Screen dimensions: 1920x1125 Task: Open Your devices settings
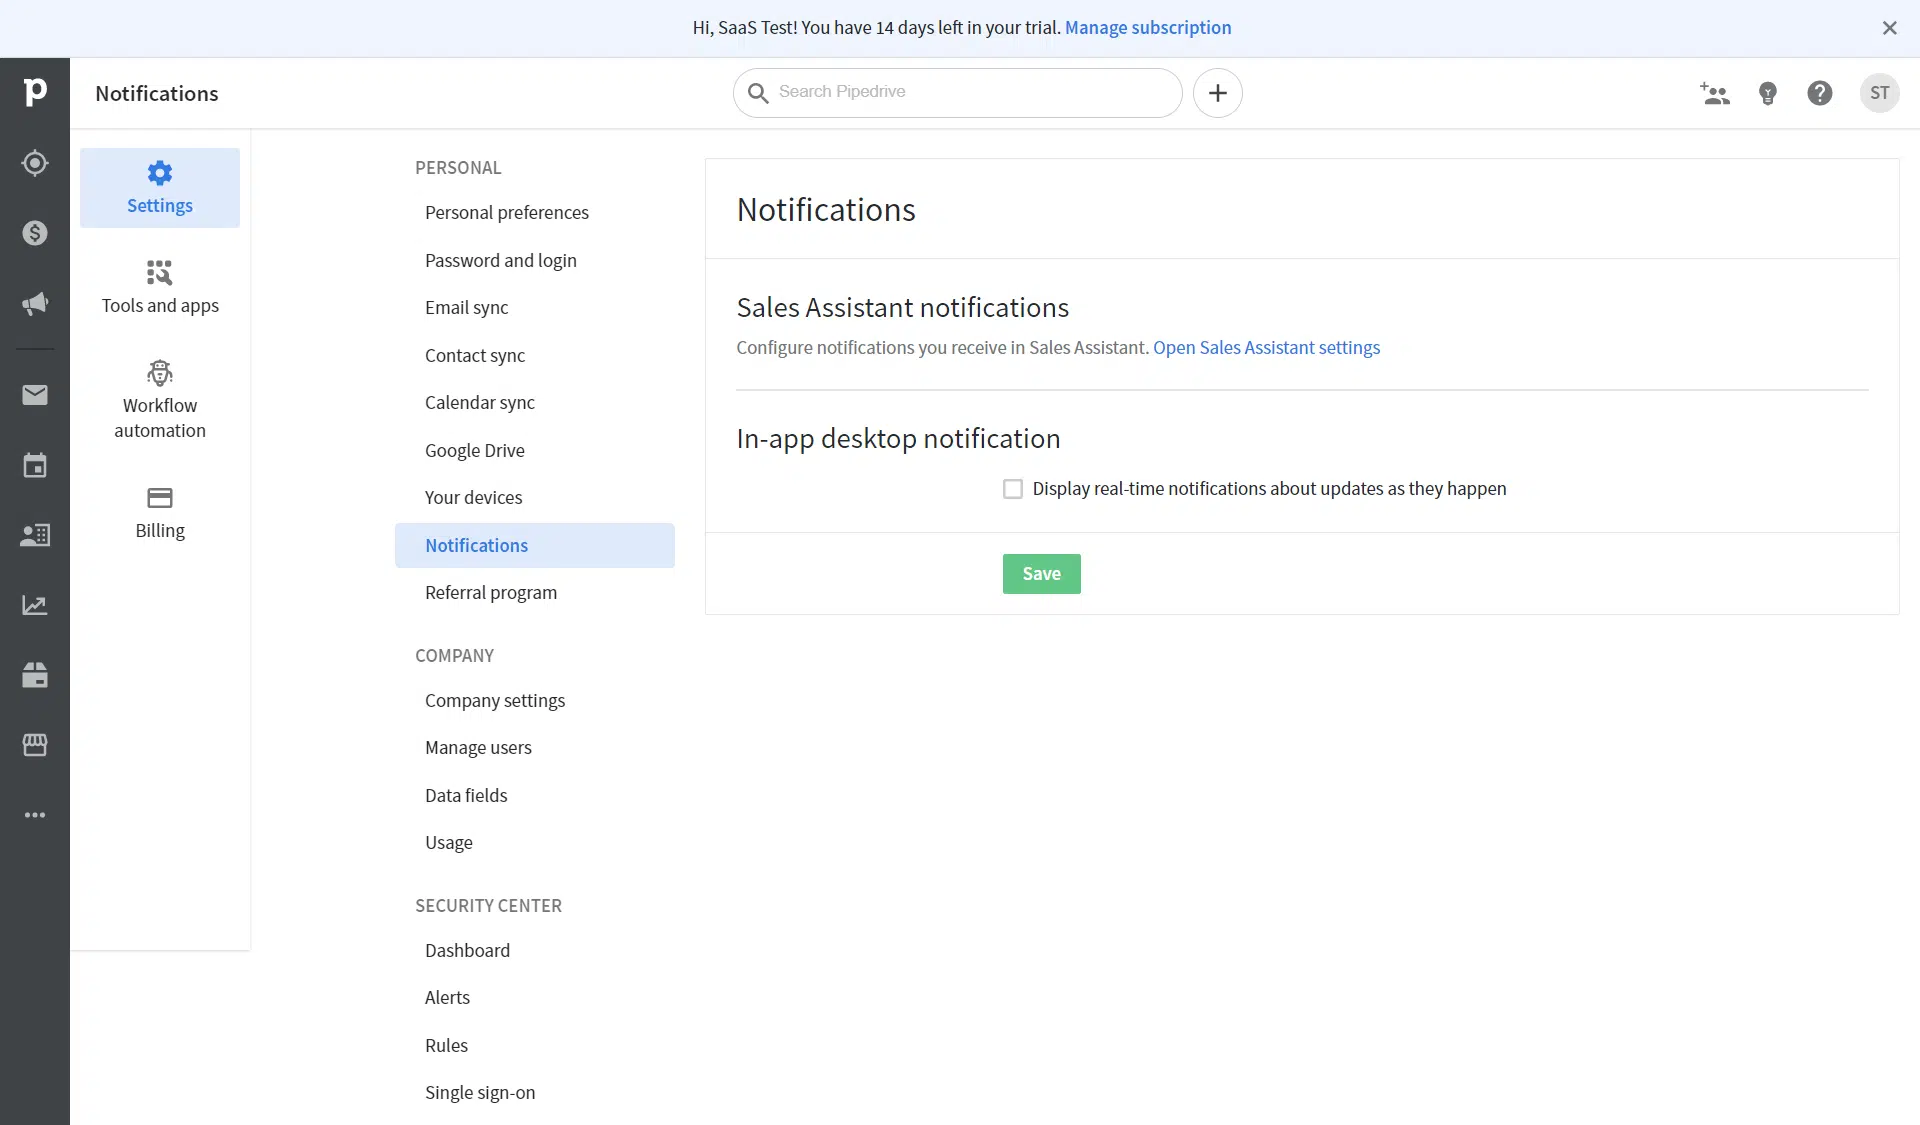(535, 498)
